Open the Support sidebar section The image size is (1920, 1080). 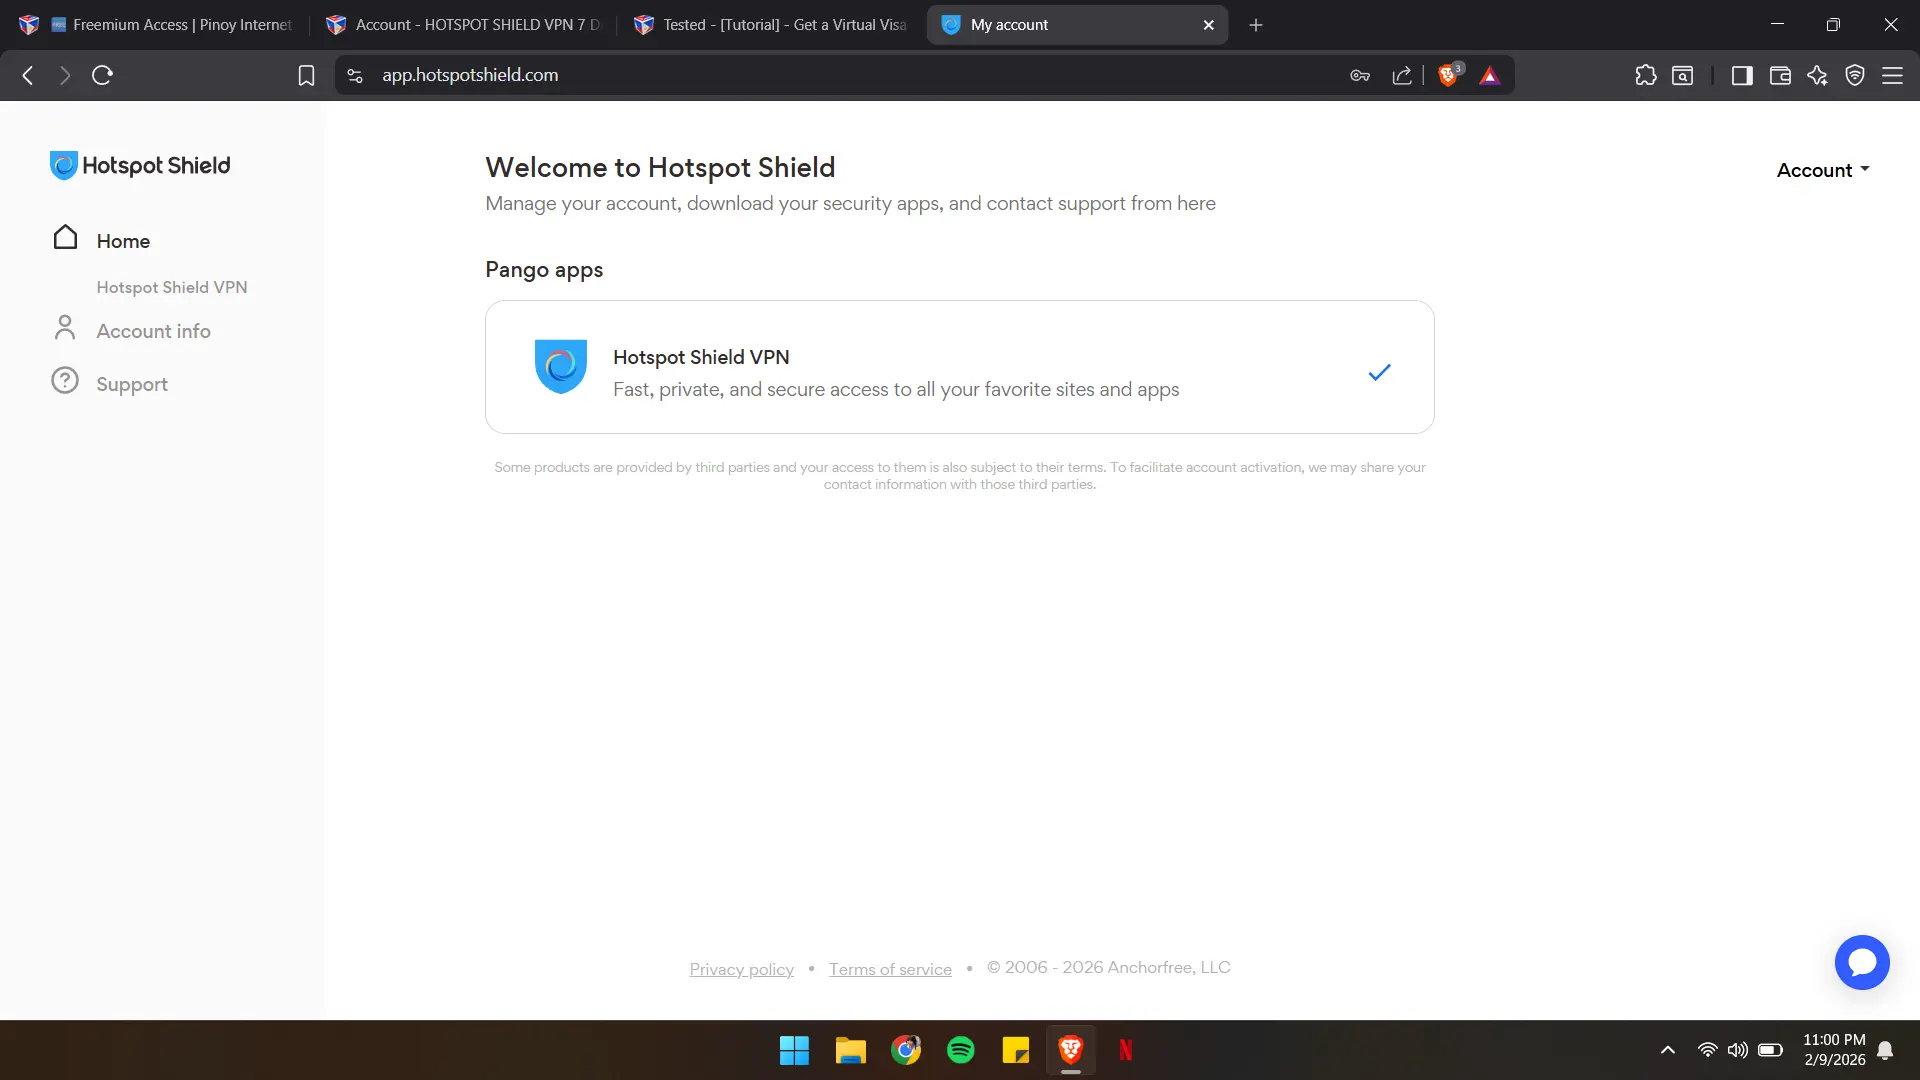click(x=132, y=384)
